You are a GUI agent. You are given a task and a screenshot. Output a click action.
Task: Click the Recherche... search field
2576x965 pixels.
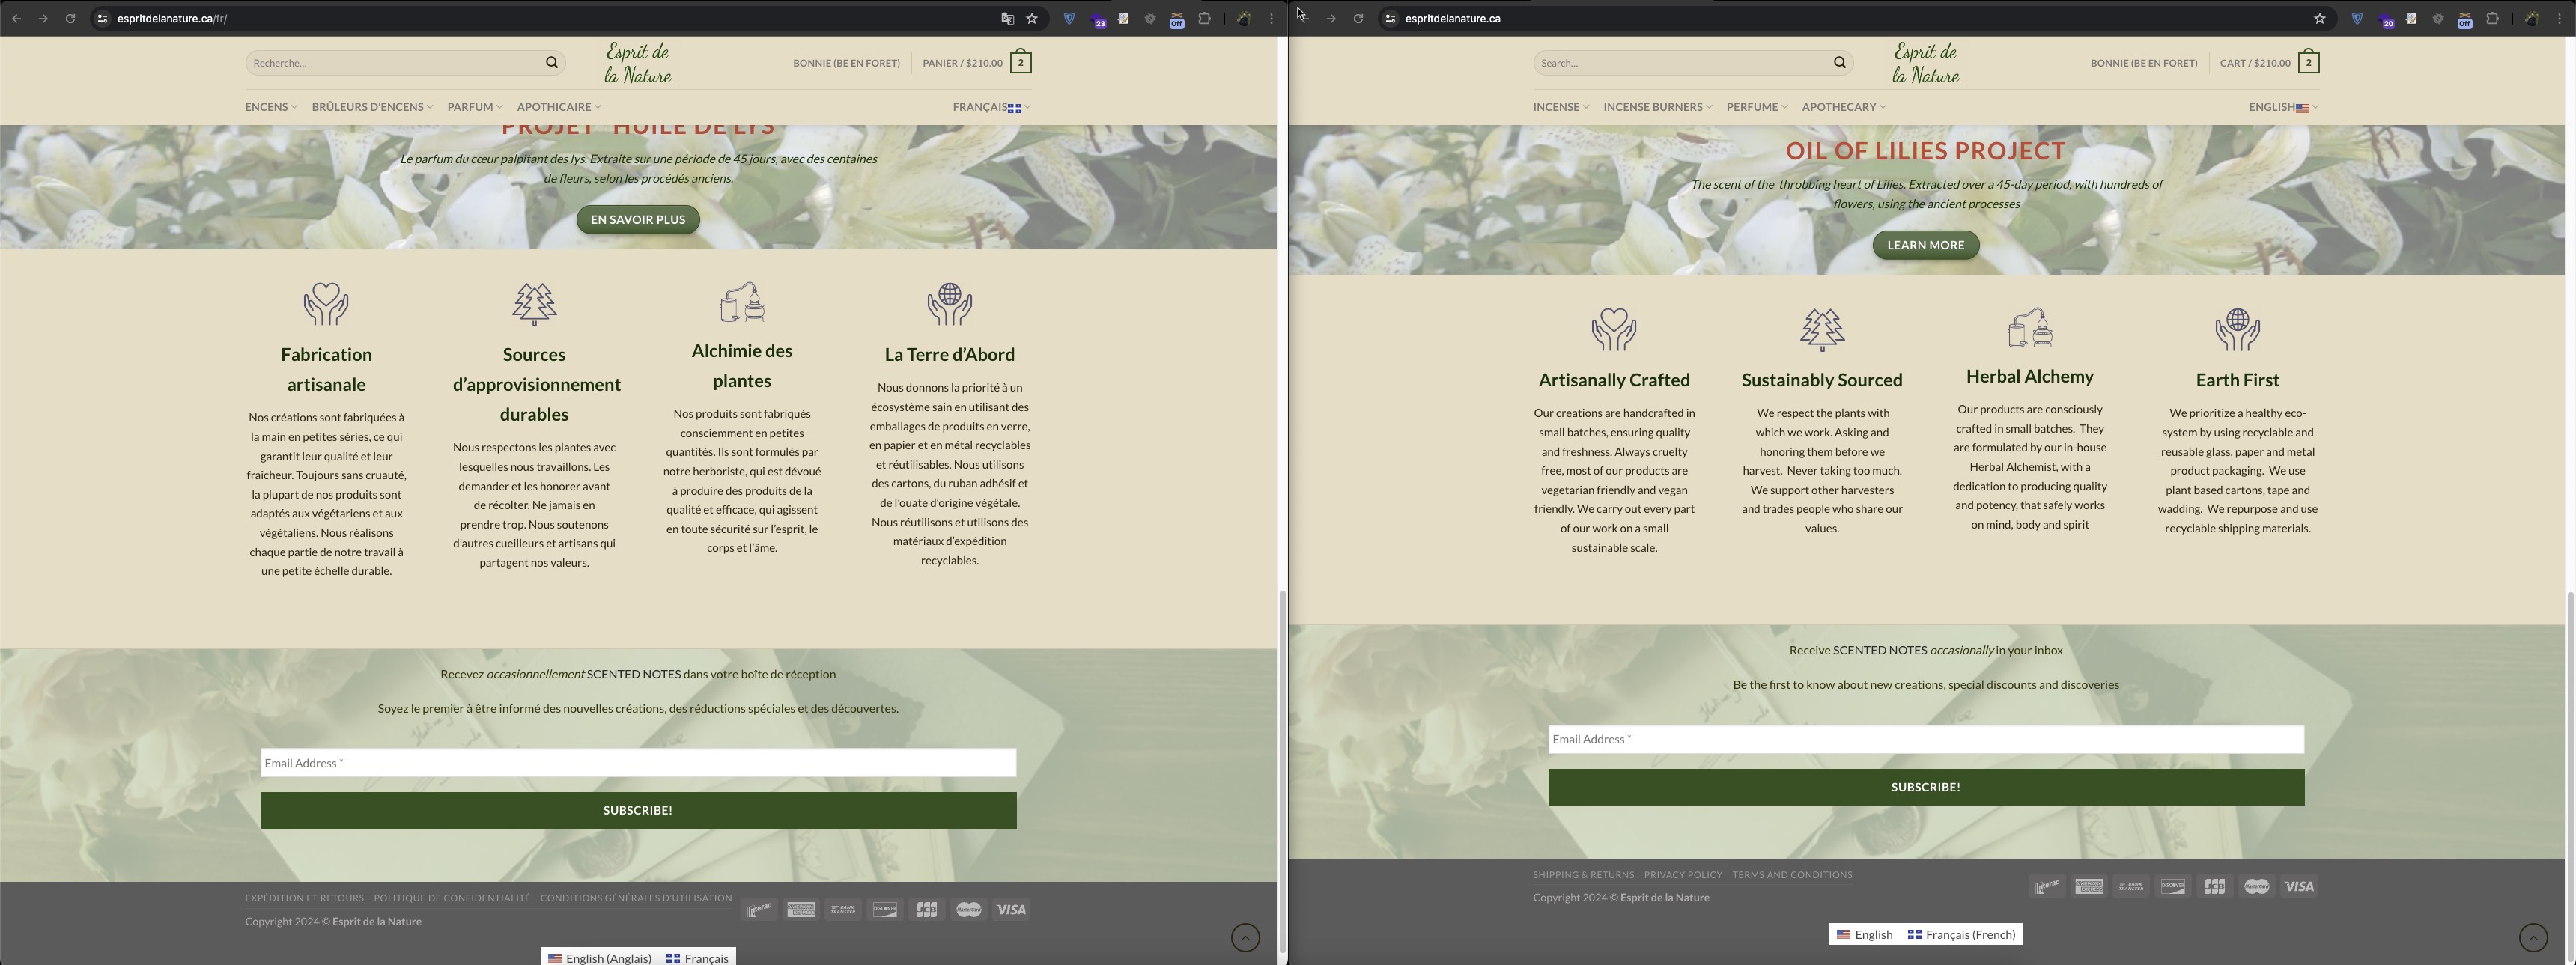[x=392, y=63]
